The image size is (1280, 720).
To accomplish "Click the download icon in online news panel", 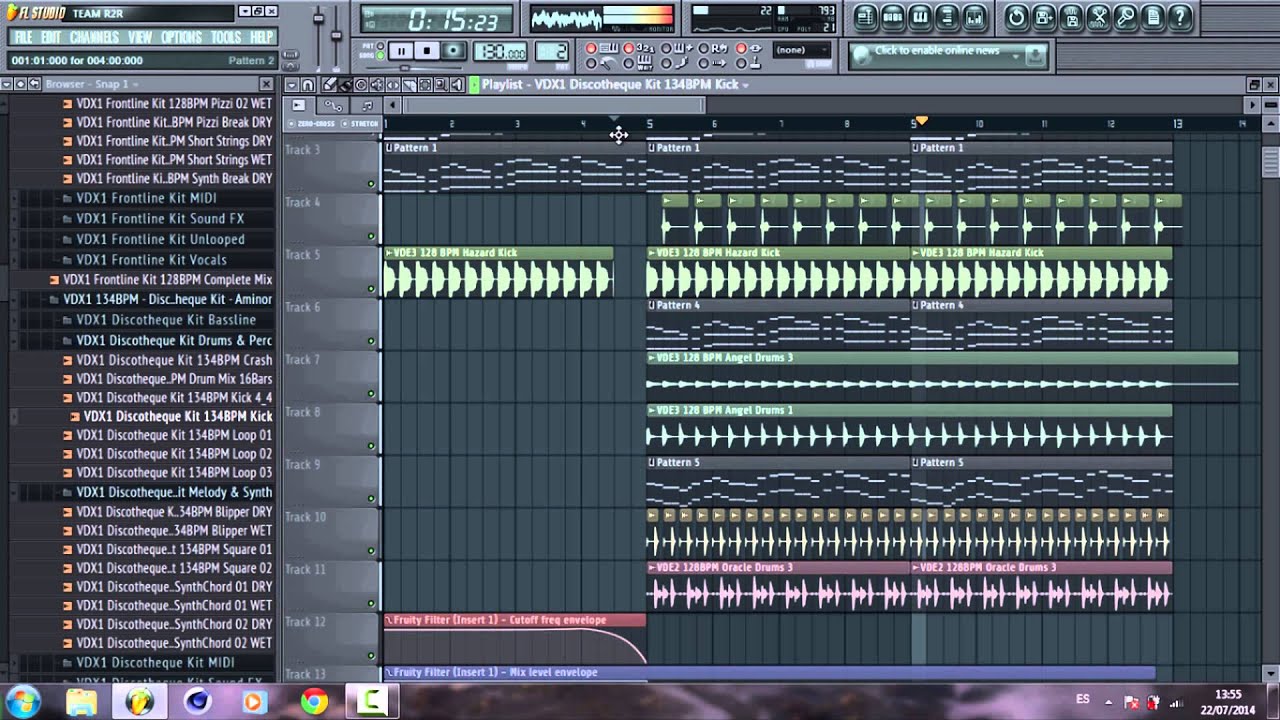I will (x=1035, y=55).
